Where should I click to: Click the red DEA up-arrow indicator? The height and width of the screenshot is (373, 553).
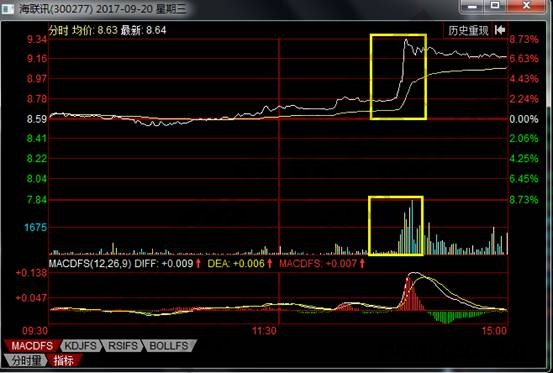(x=270, y=263)
